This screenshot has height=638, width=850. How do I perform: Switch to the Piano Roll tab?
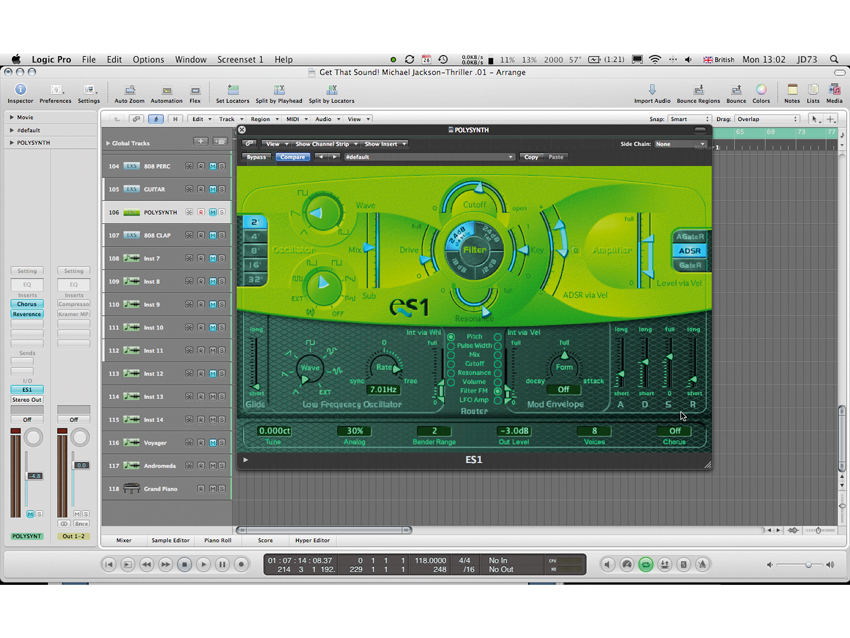[217, 540]
